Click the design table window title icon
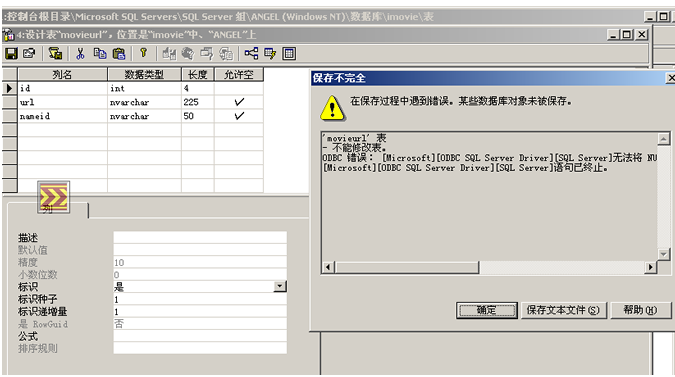675x377 pixels. pyautogui.click(x=8, y=35)
